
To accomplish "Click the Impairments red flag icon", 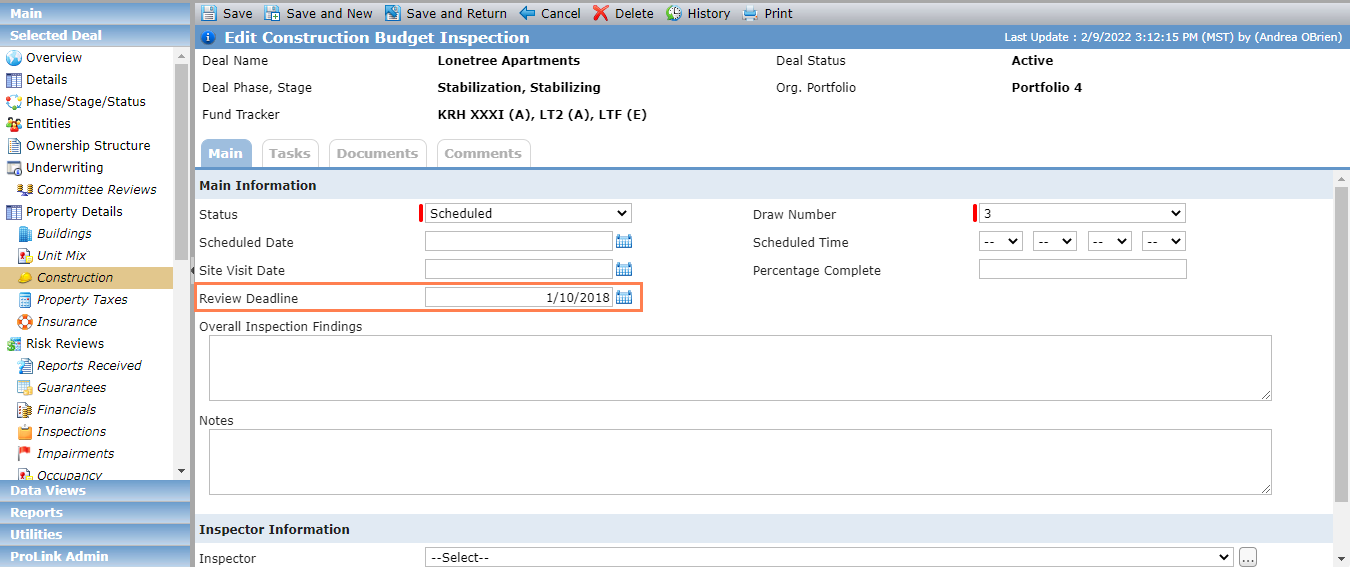I will 26,454.
